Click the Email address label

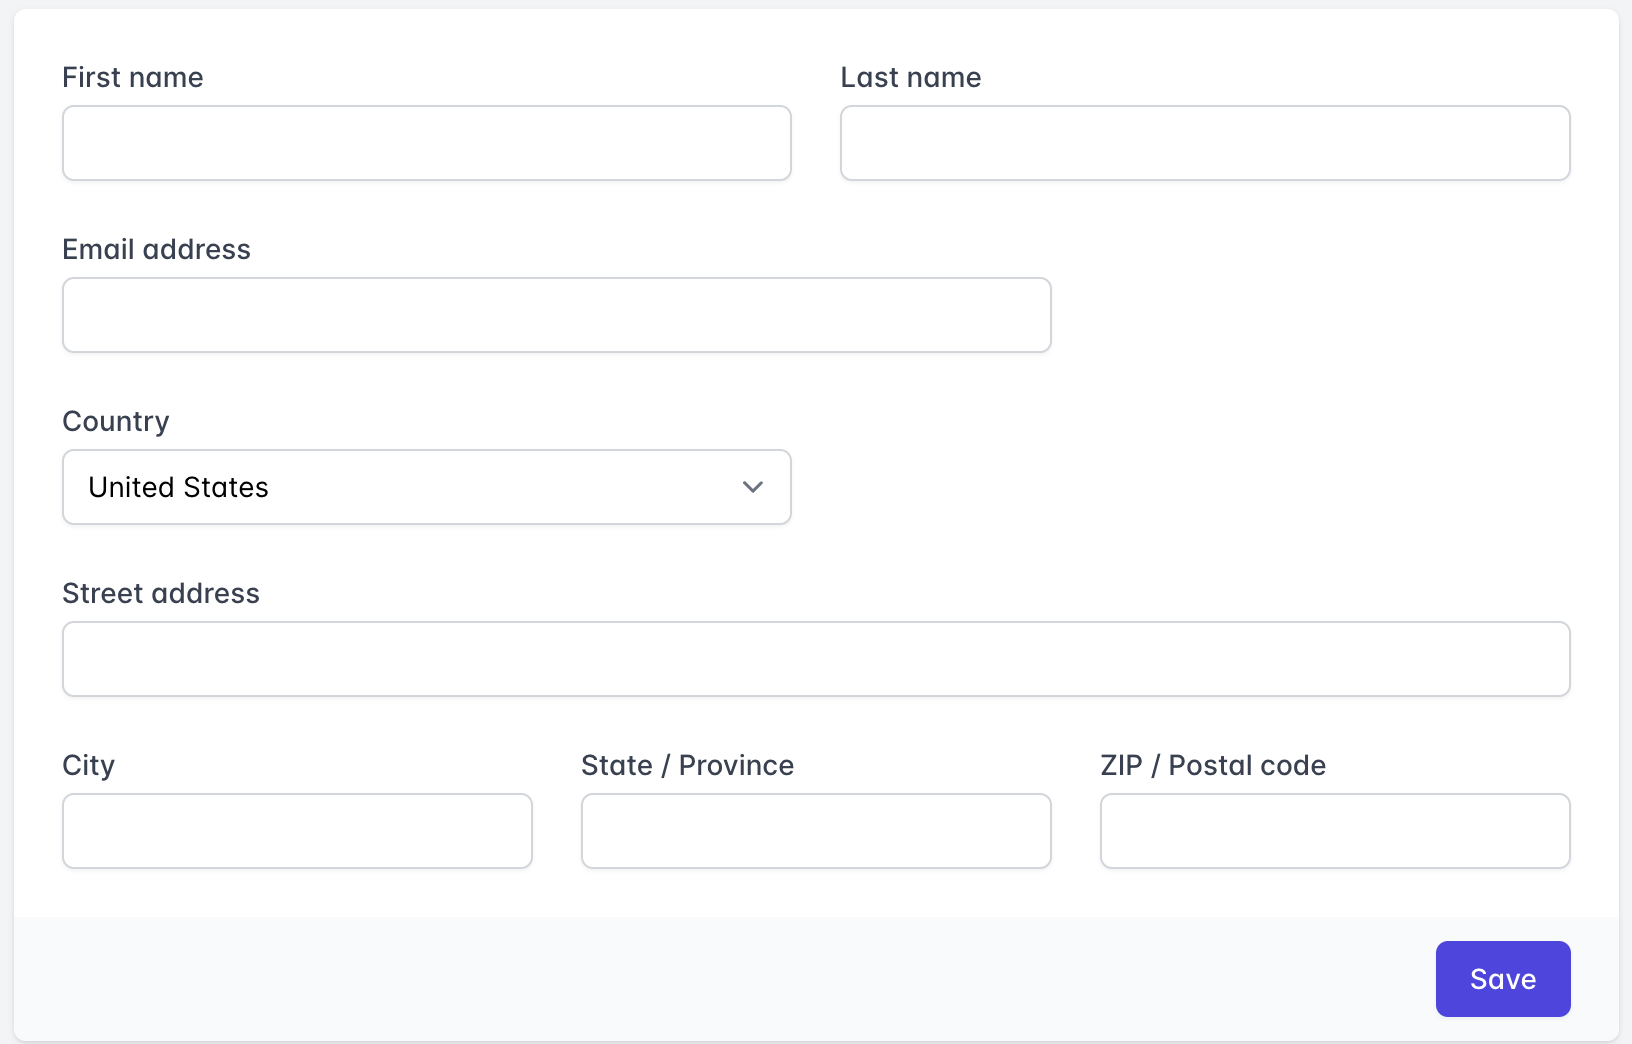(156, 249)
